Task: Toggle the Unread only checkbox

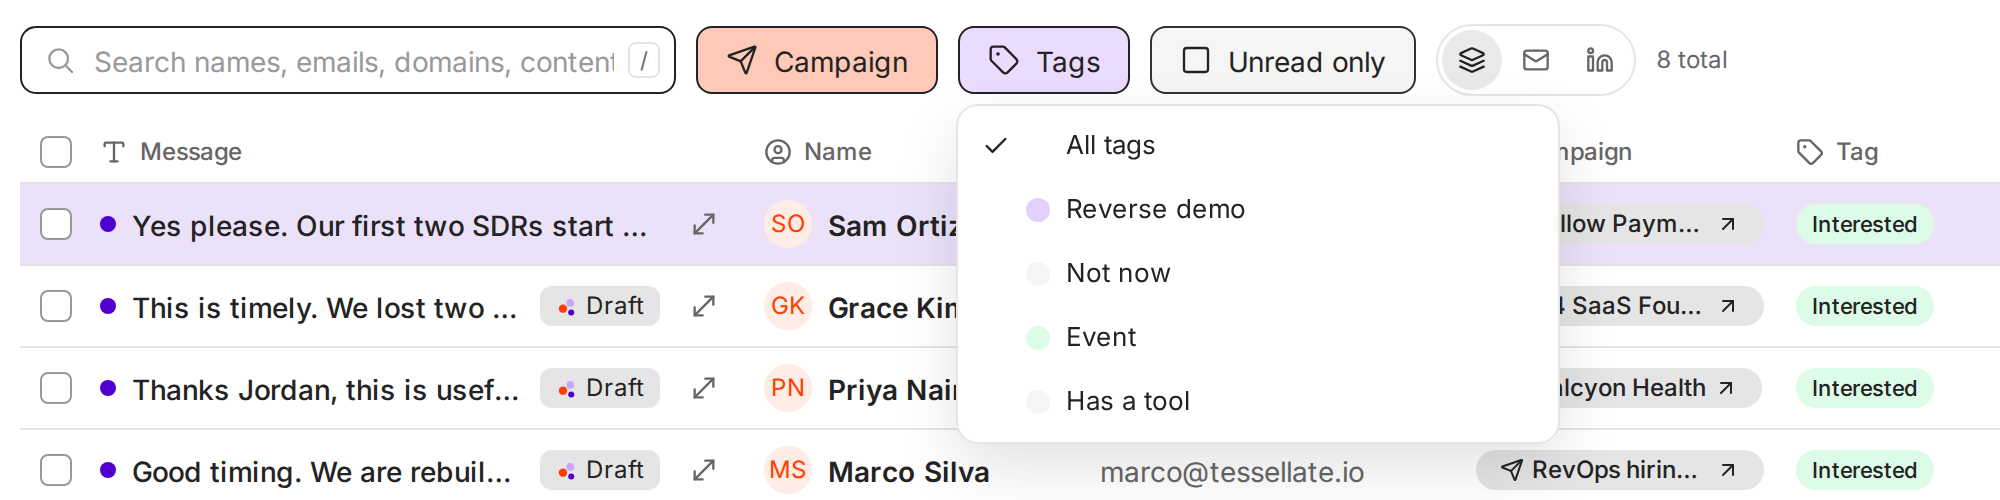Action: pyautogui.click(x=1282, y=60)
